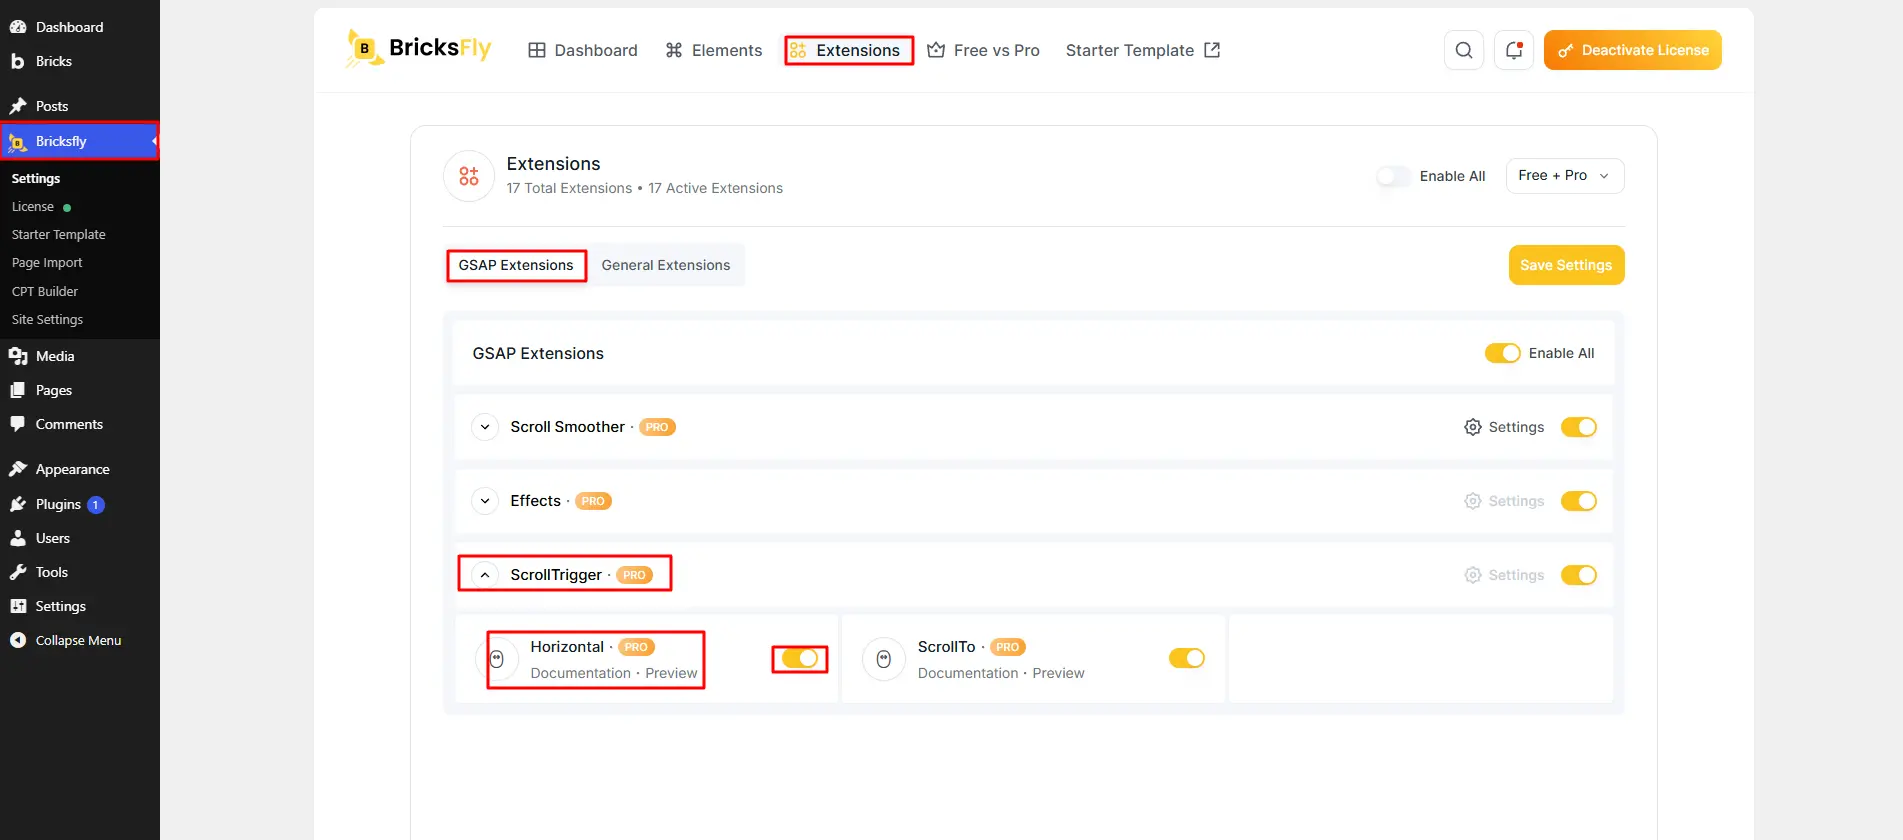This screenshot has width=1903, height=840.
Task: Open Horizontal Documentation link
Action: (x=581, y=673)
